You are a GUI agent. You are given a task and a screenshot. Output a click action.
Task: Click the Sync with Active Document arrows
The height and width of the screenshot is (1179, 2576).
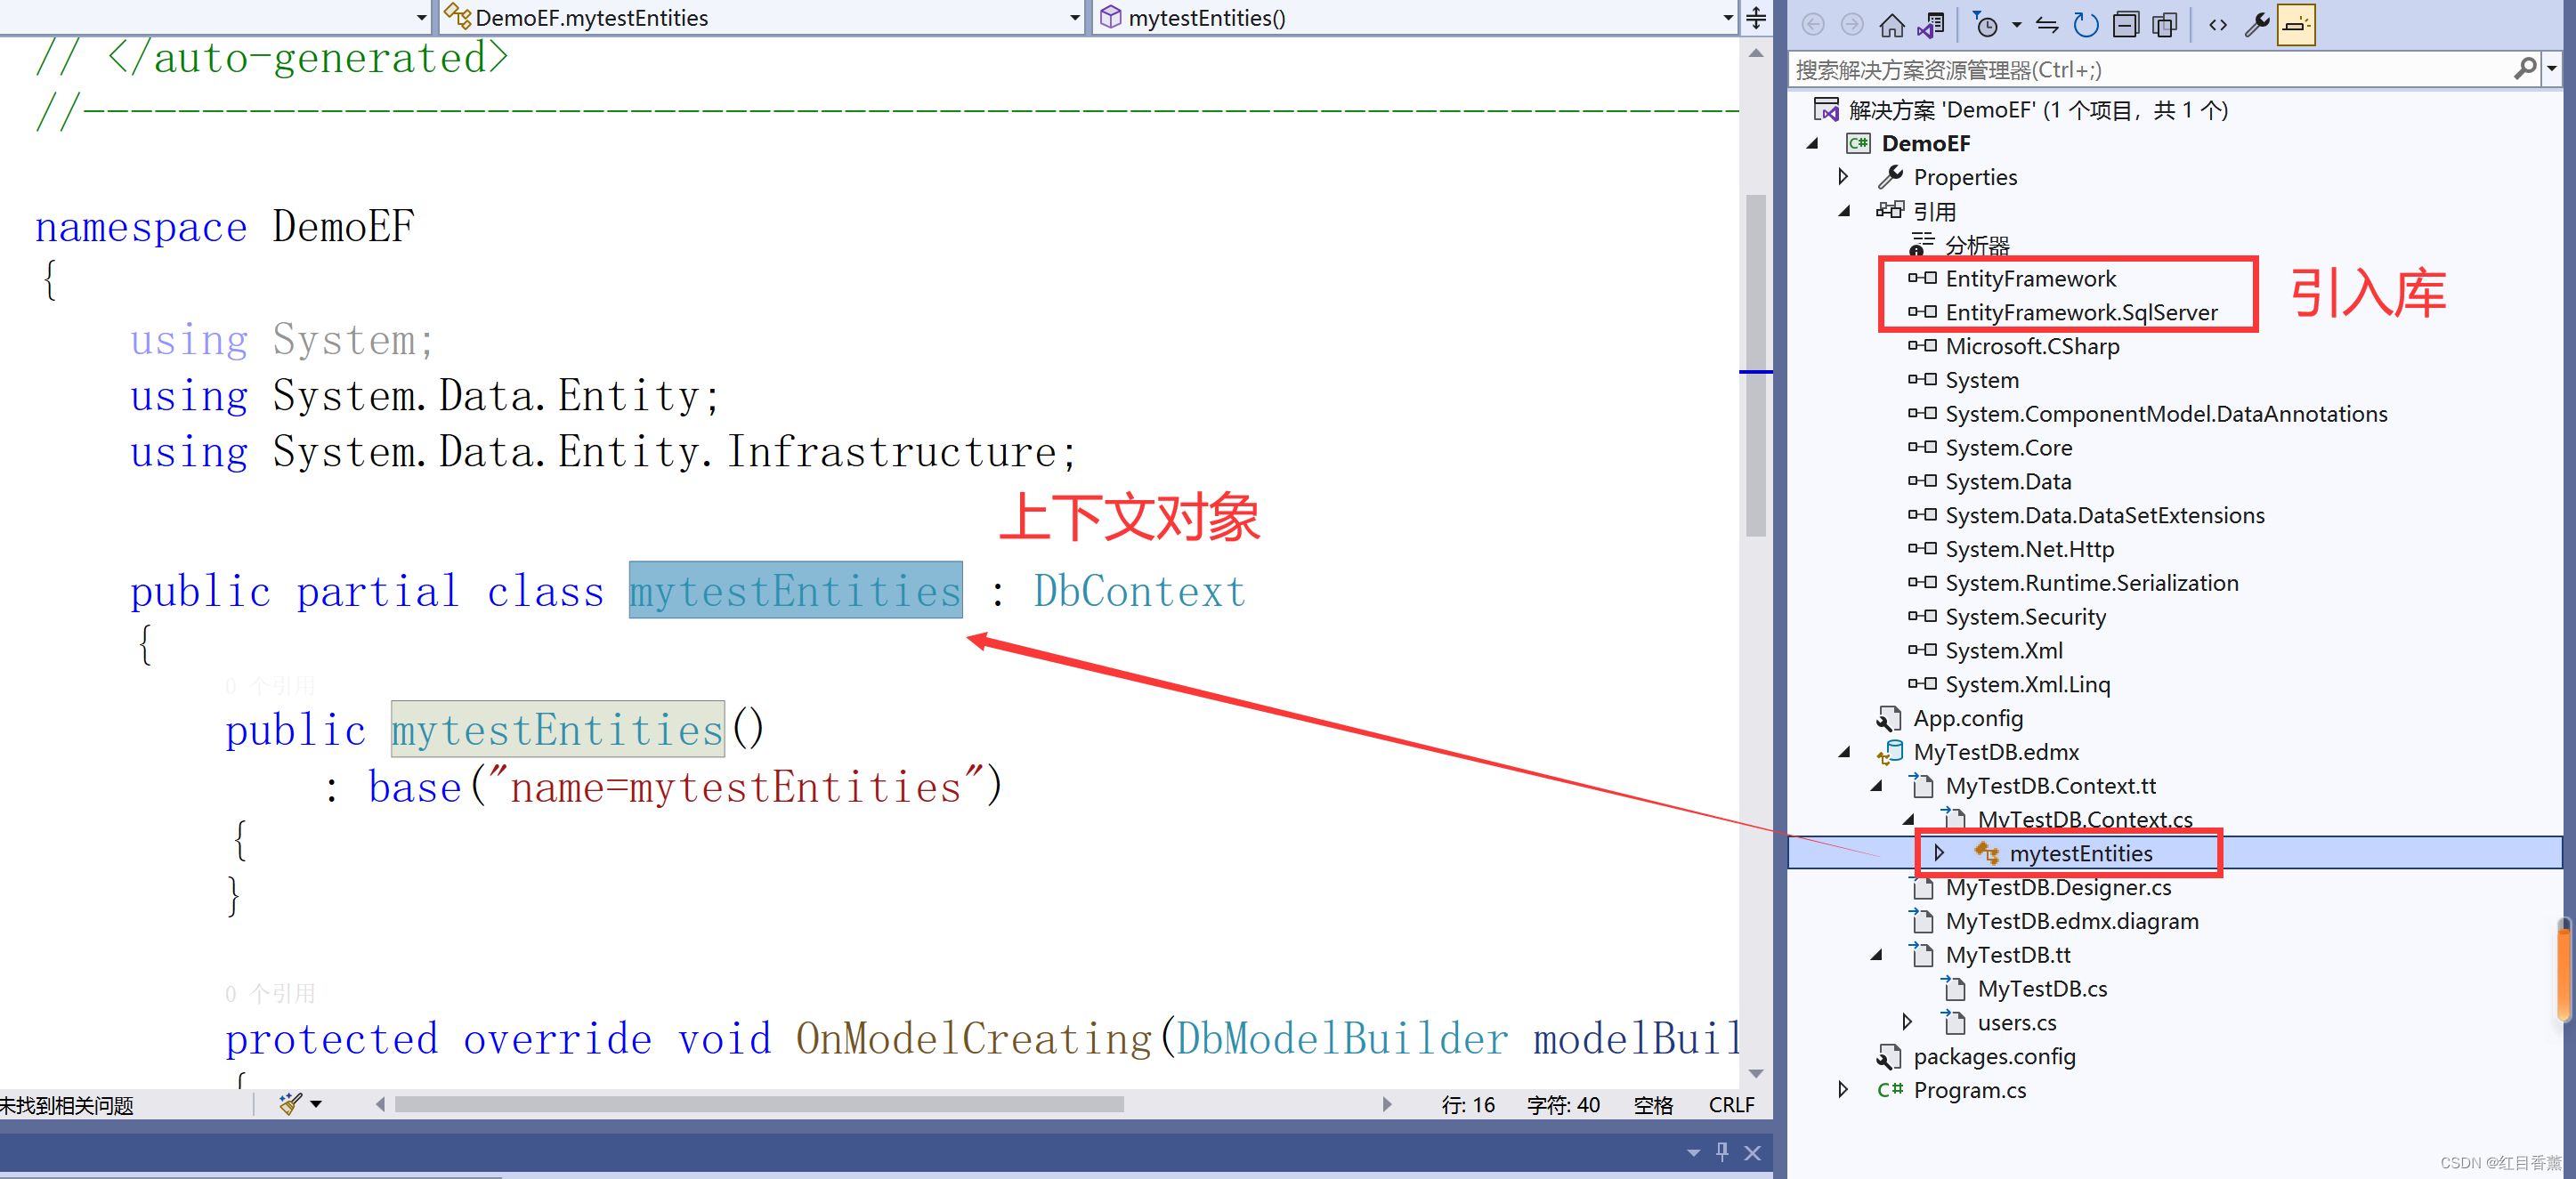click(2047, 25)
